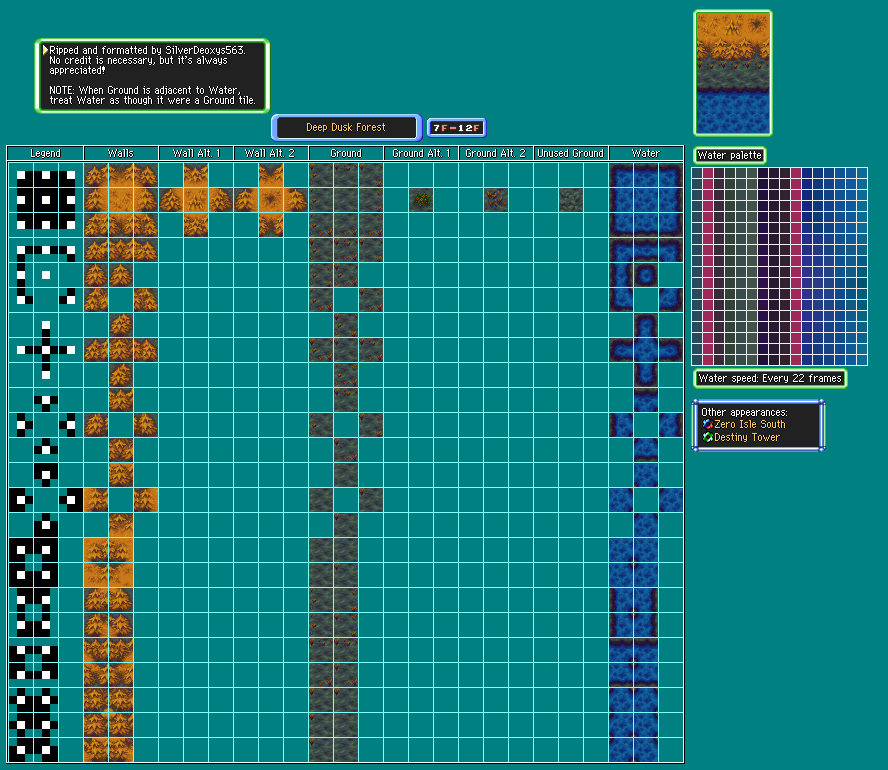Image resolution: width=888 pixels, height=770 pixels.
Task: Click the right tree tile of the Wall Alt. 1 cross
Action: 221,200
